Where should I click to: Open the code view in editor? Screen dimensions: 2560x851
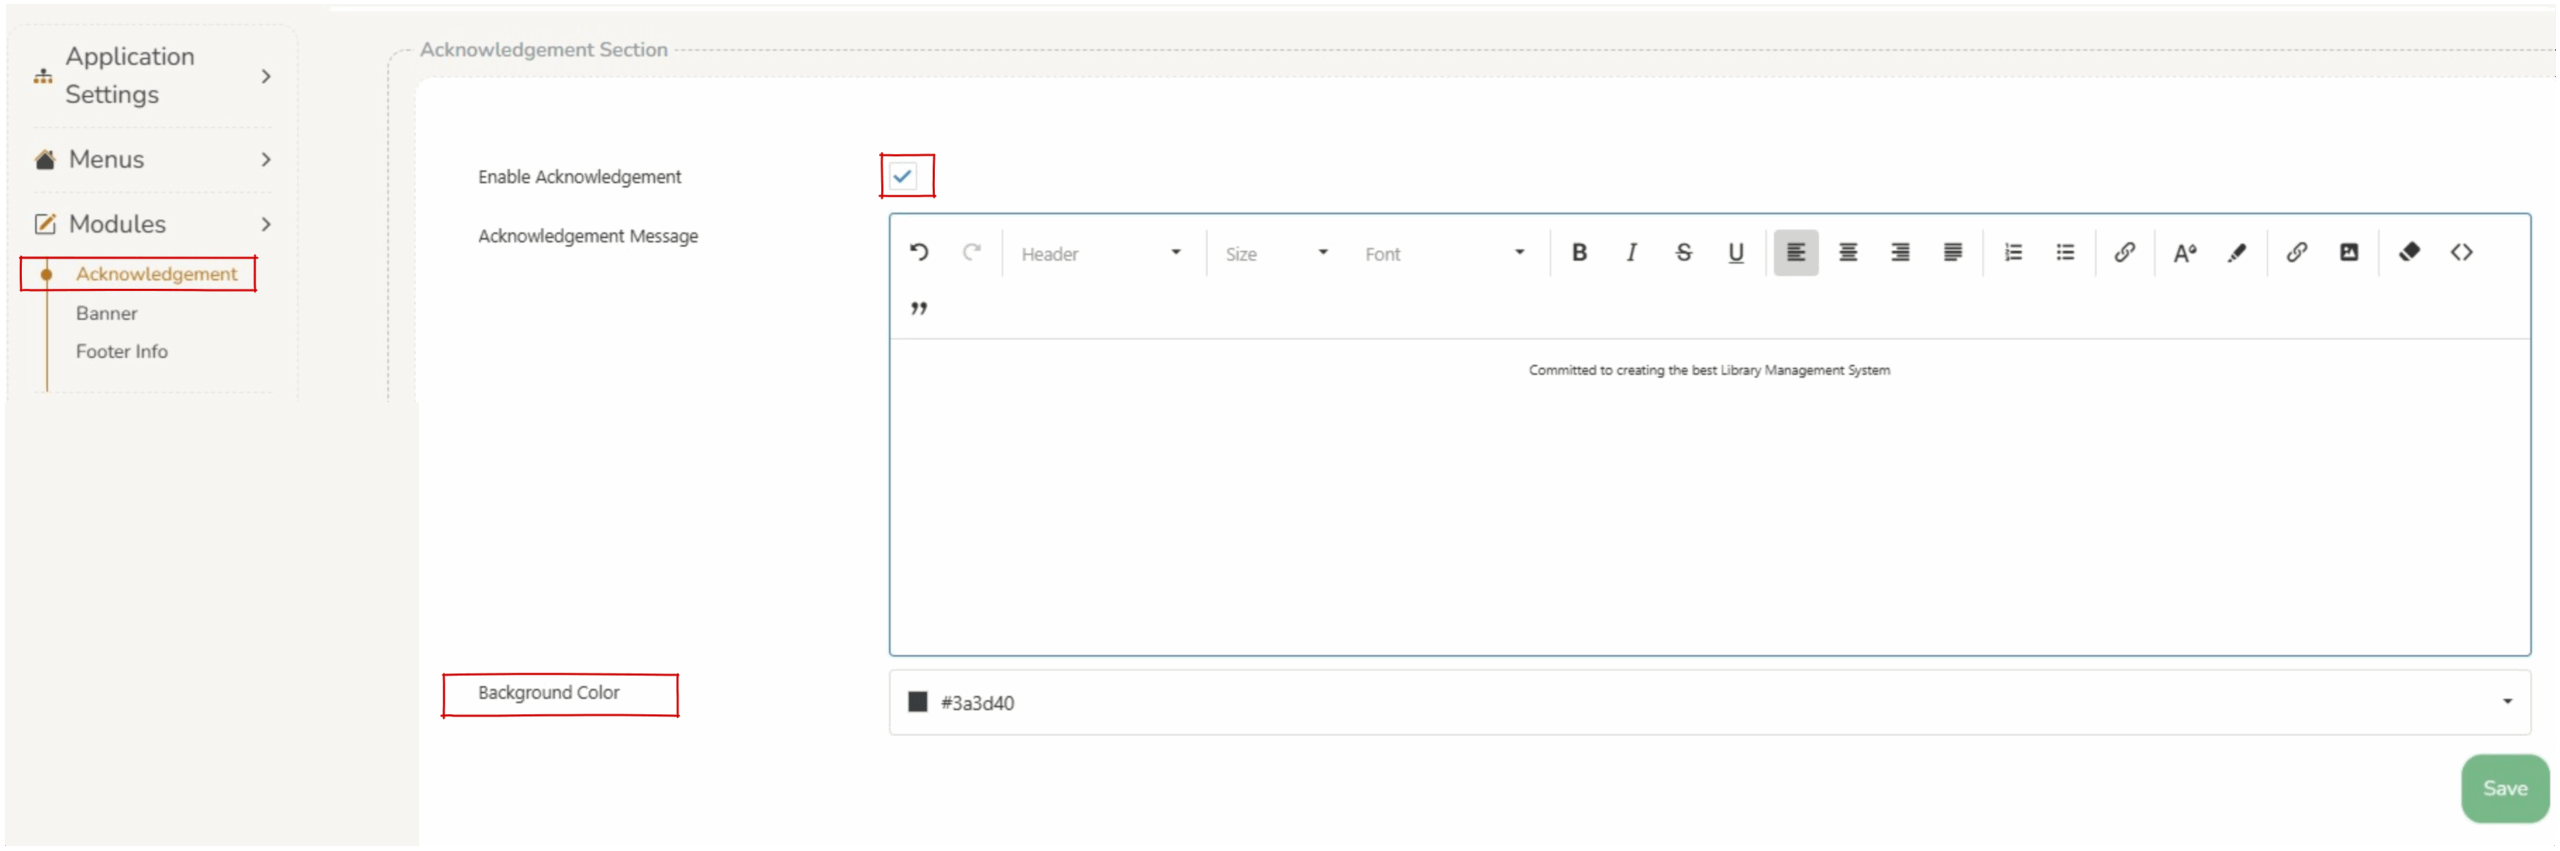tap(2461, 253)
